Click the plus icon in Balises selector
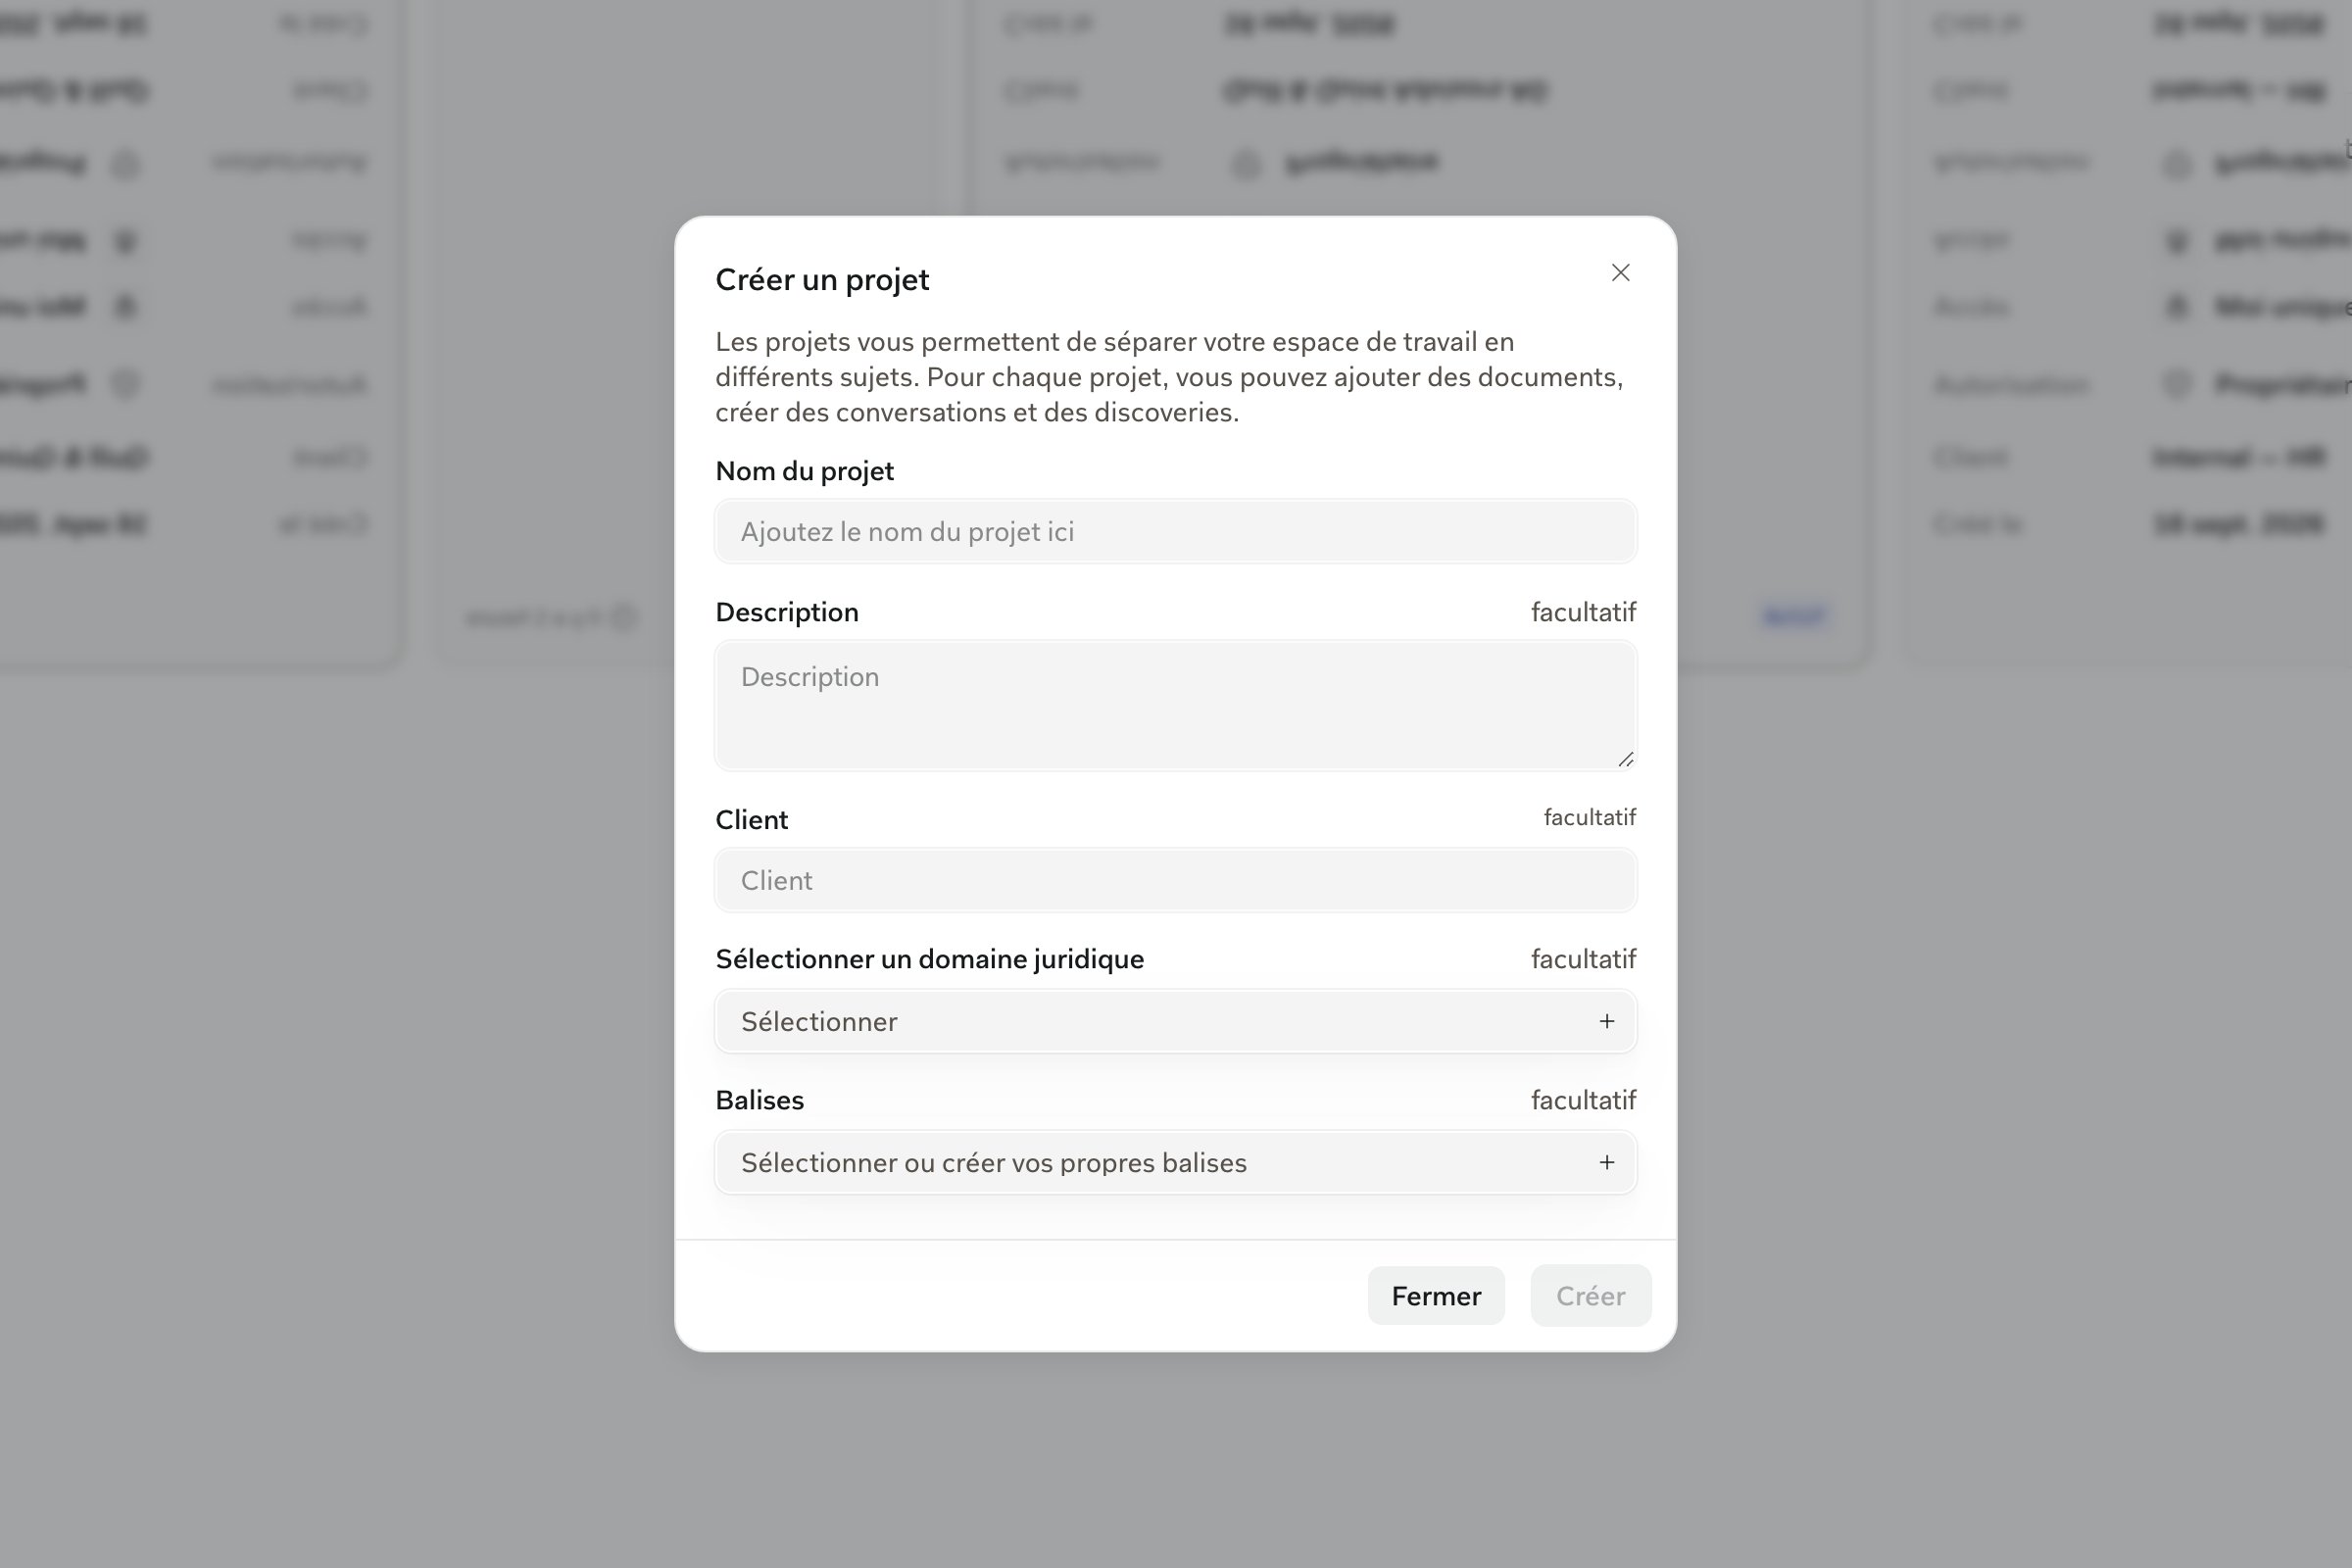 [1606, 1162]
